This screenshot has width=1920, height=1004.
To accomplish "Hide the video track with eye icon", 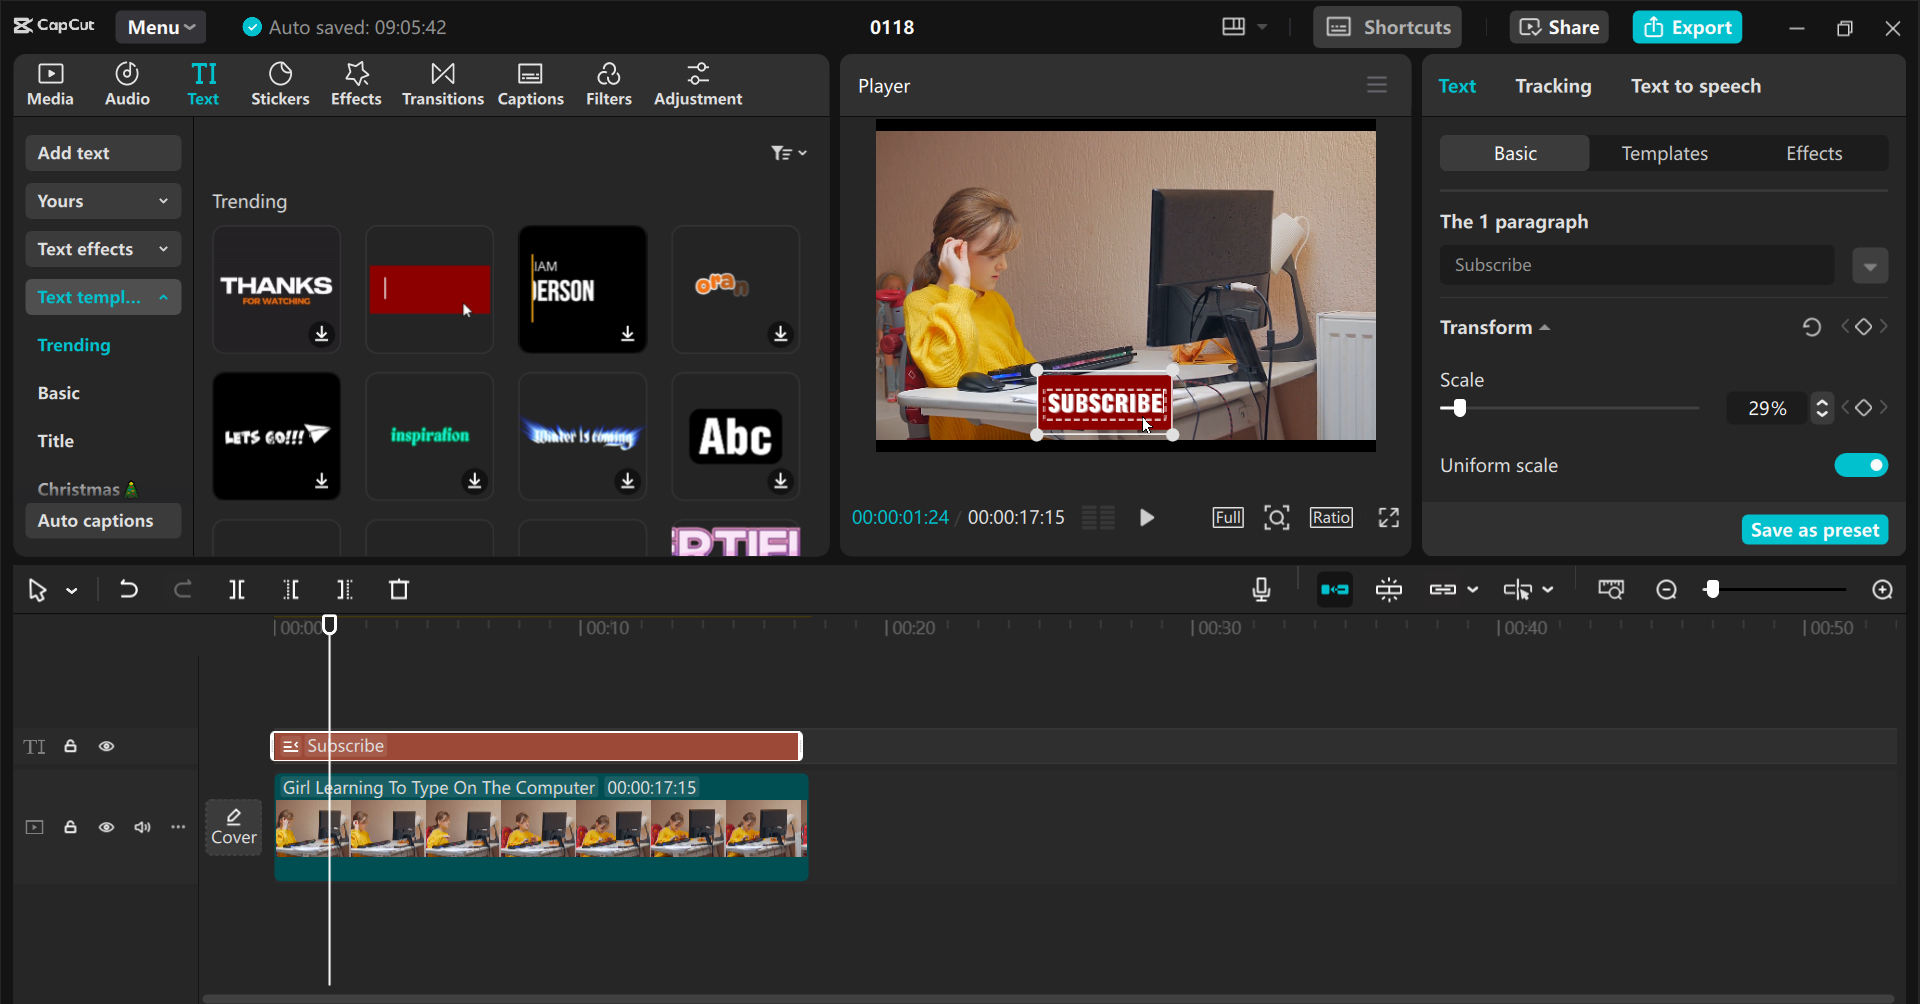I will [x=106, y=827].
